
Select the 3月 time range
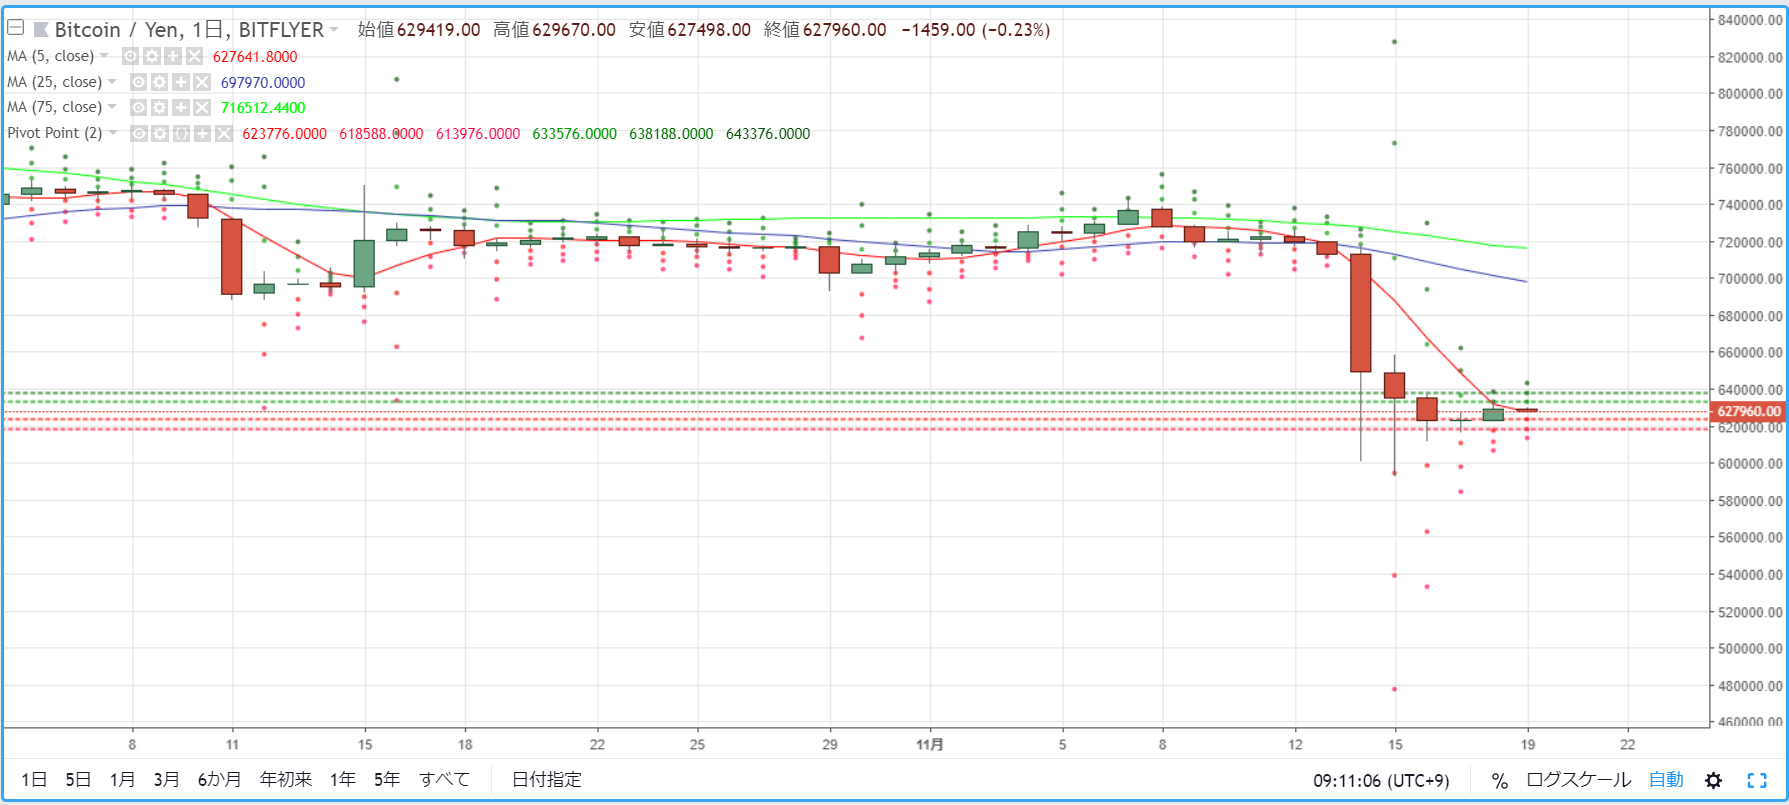(x=166, y=780)
